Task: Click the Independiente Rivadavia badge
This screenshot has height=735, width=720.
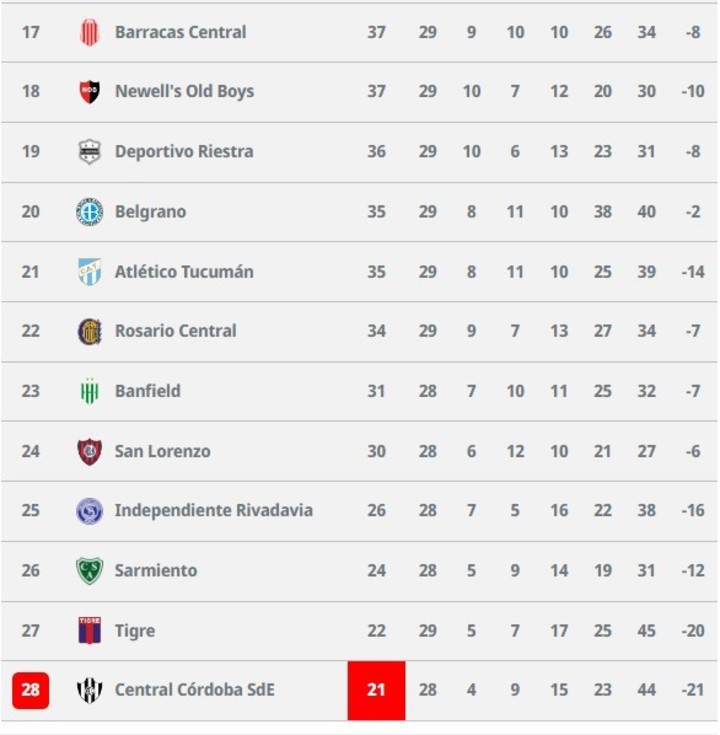Action: 89,511
